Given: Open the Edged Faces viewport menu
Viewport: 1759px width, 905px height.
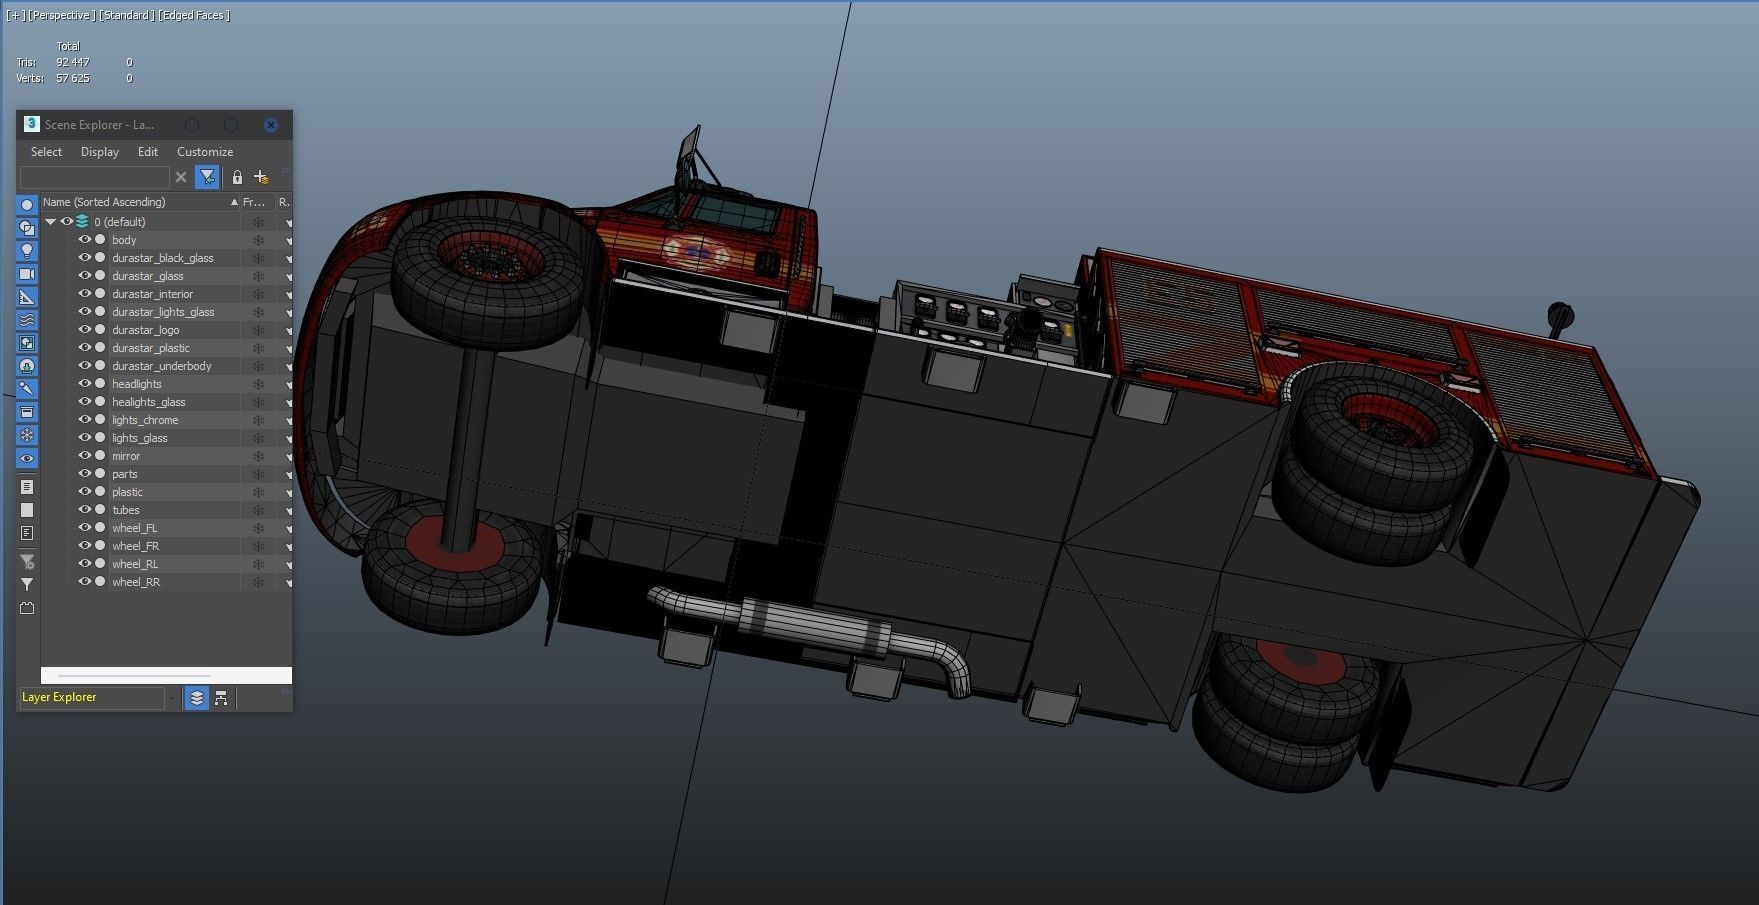Looking at the screenshot, I should [x=194, y=15].
